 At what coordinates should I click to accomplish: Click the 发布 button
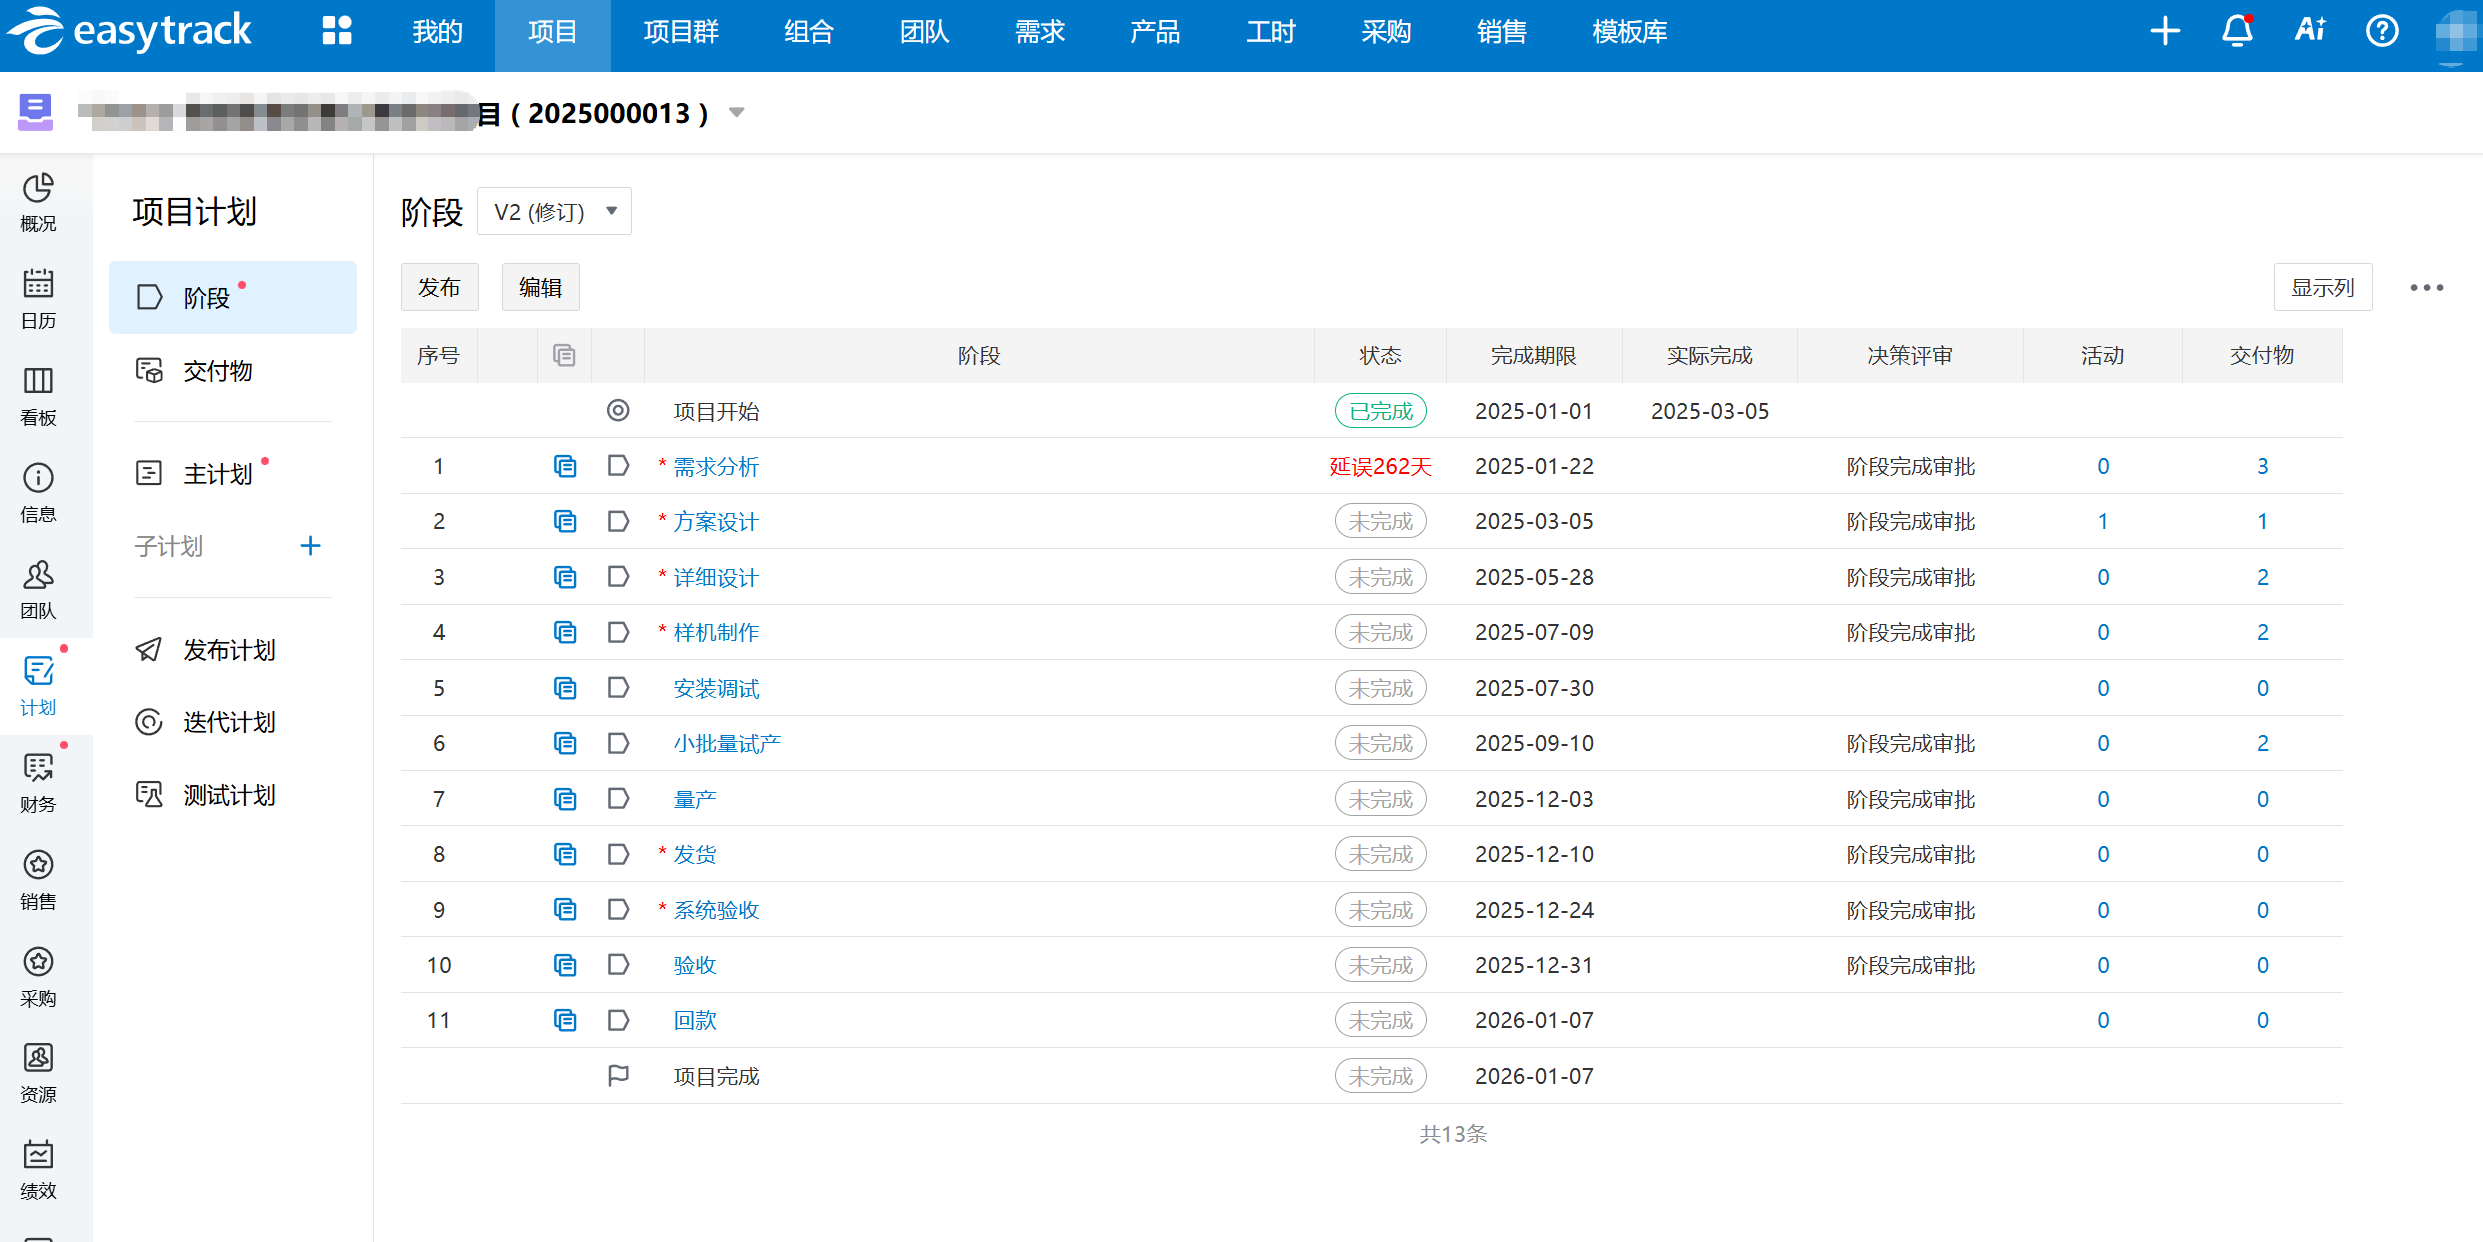(439, 288)
